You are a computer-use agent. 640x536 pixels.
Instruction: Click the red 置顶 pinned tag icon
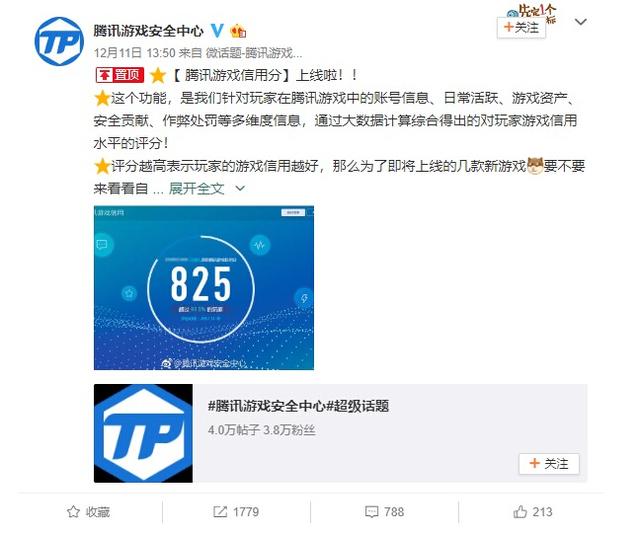[120, 75]
